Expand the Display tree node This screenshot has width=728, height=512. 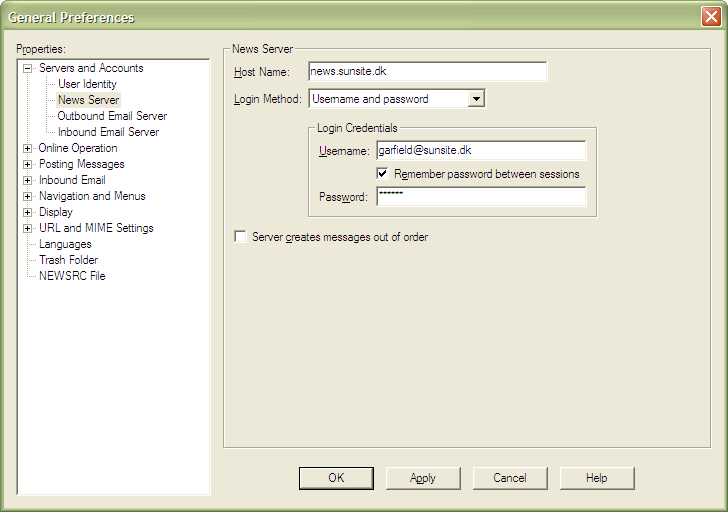28,212
